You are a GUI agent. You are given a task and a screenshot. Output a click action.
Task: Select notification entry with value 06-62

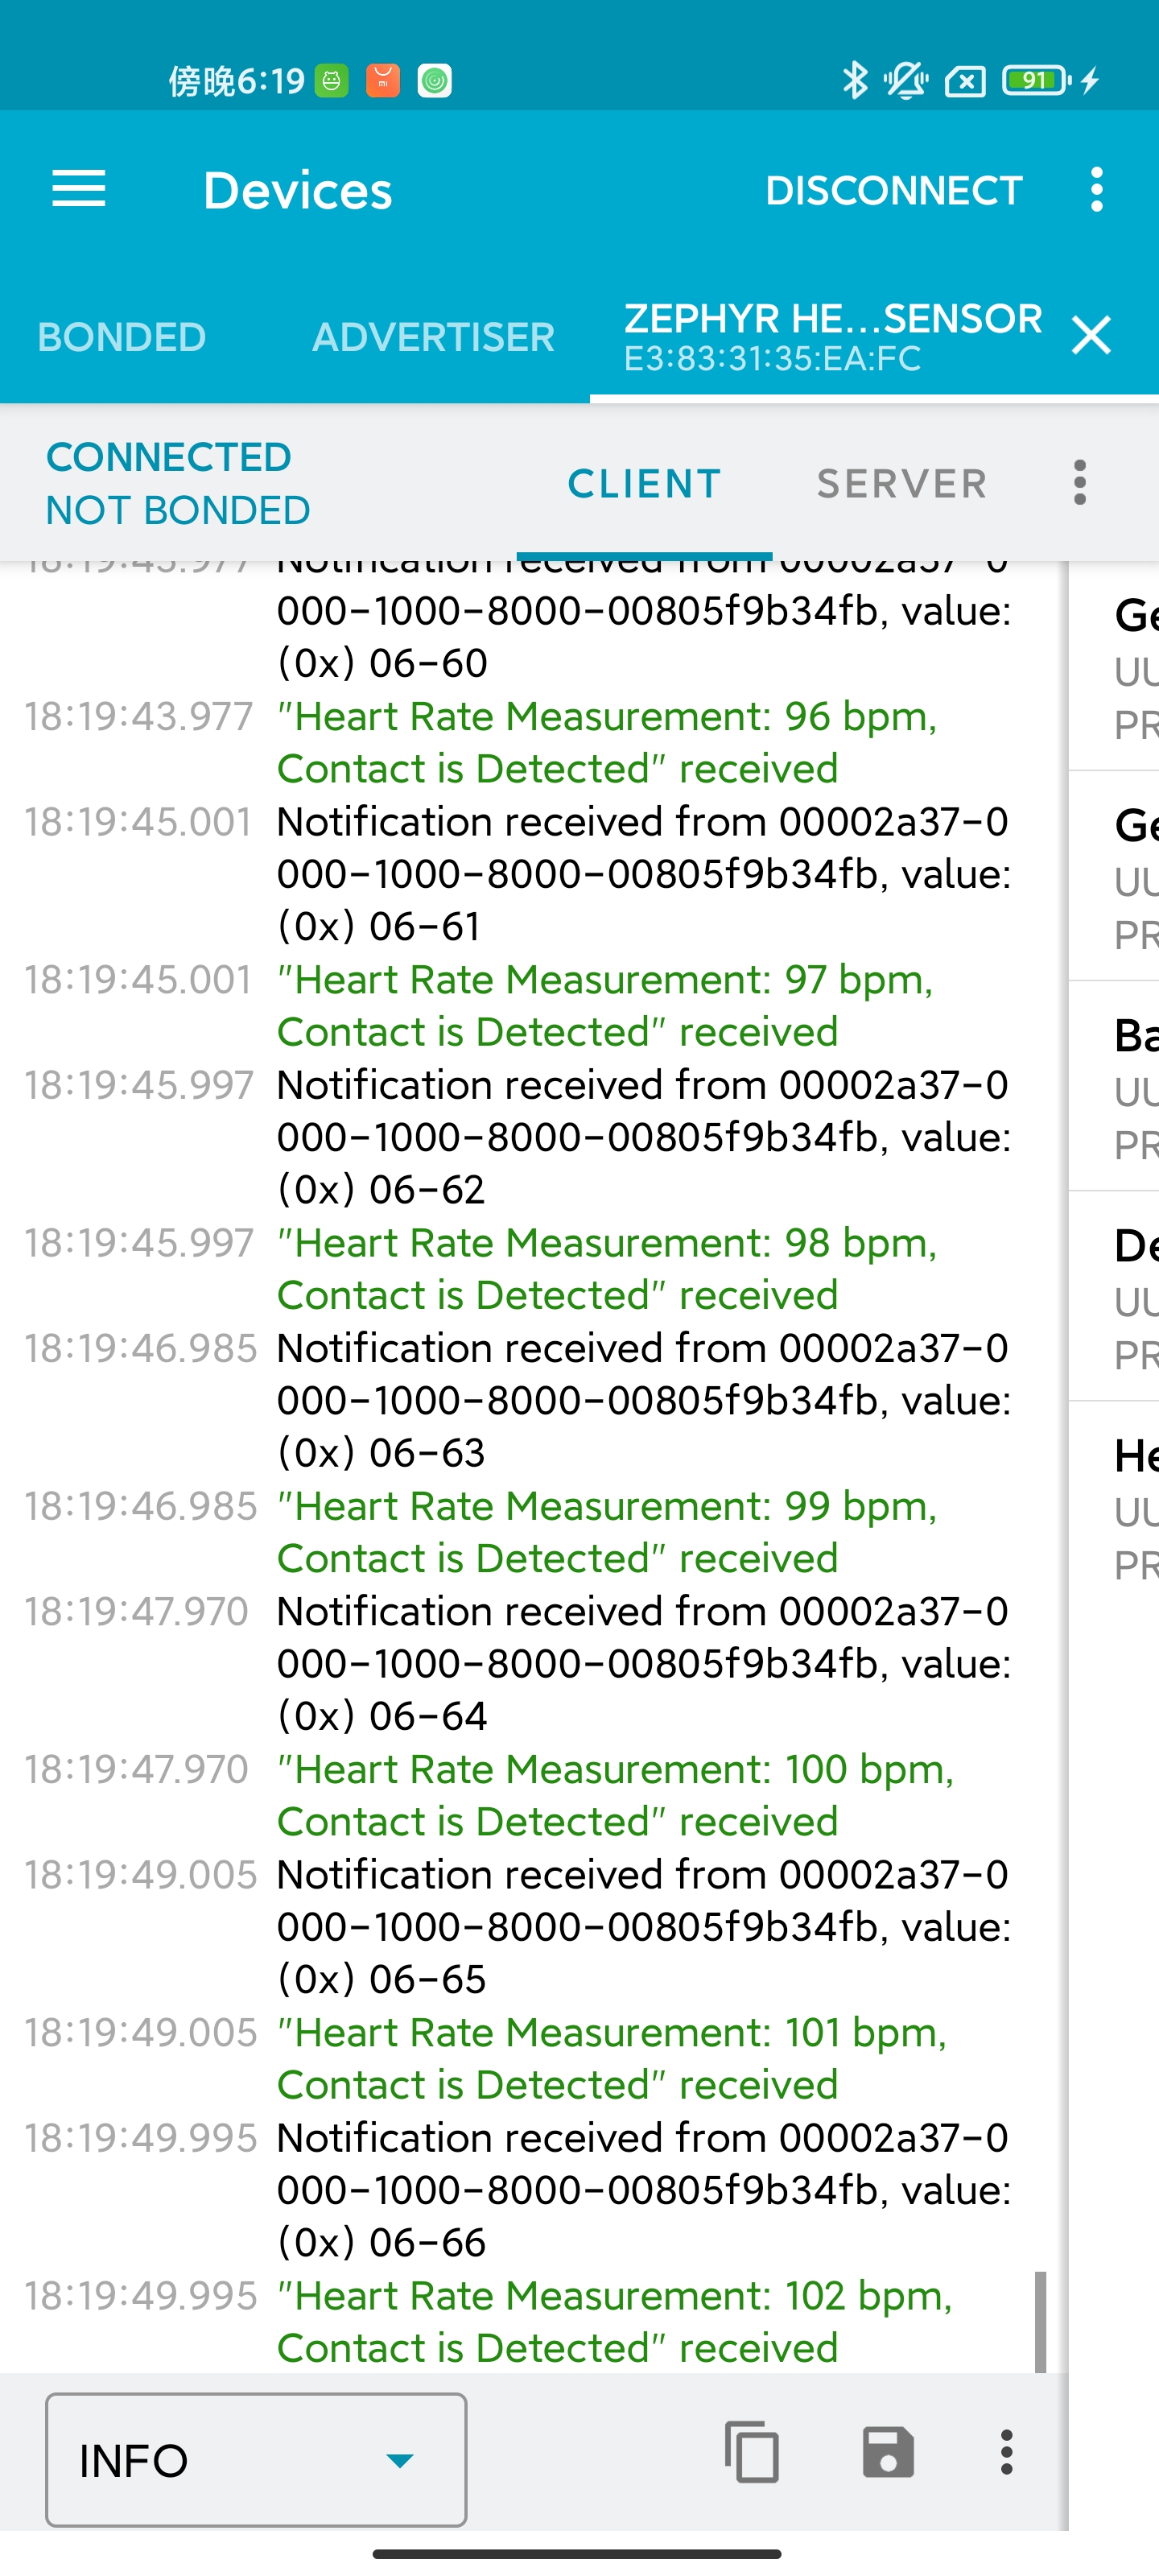(x=644, y=1136)
